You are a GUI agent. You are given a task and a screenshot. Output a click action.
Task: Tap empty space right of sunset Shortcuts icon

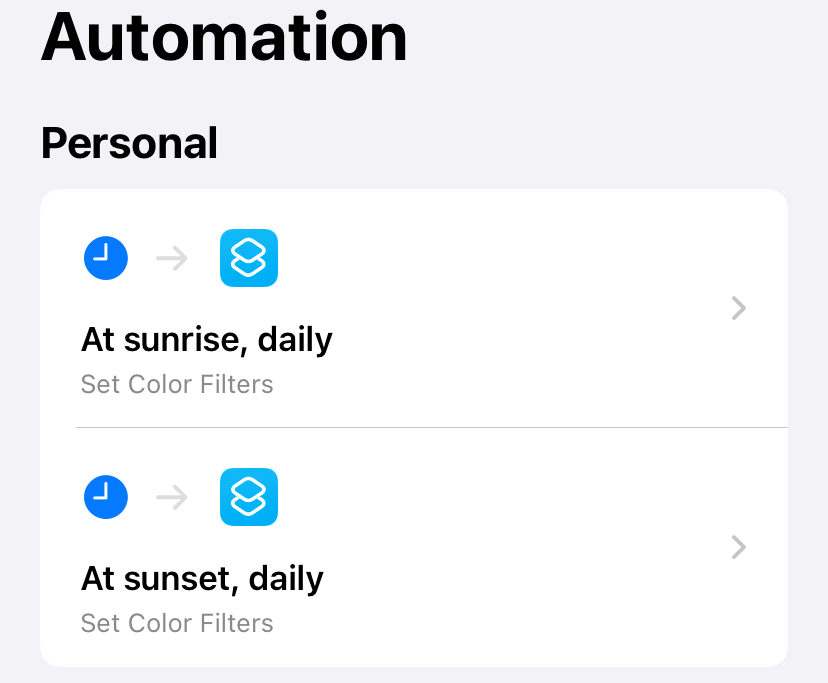[x=480, y=497]
